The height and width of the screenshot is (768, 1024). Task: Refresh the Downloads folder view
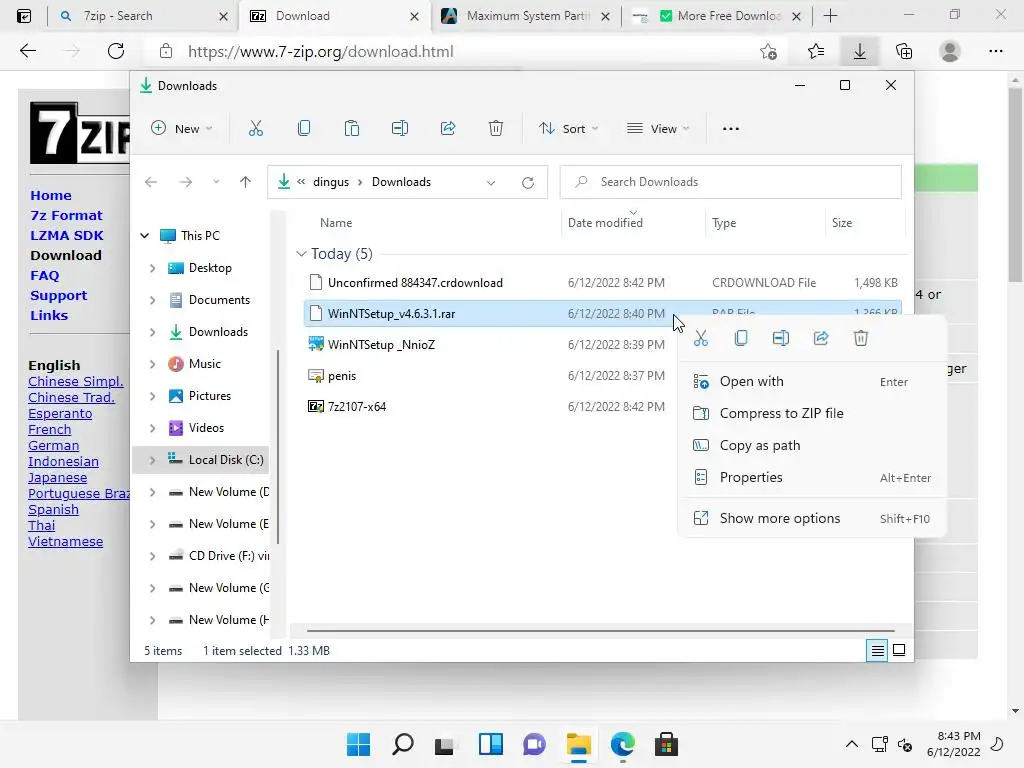click(528, 183)
